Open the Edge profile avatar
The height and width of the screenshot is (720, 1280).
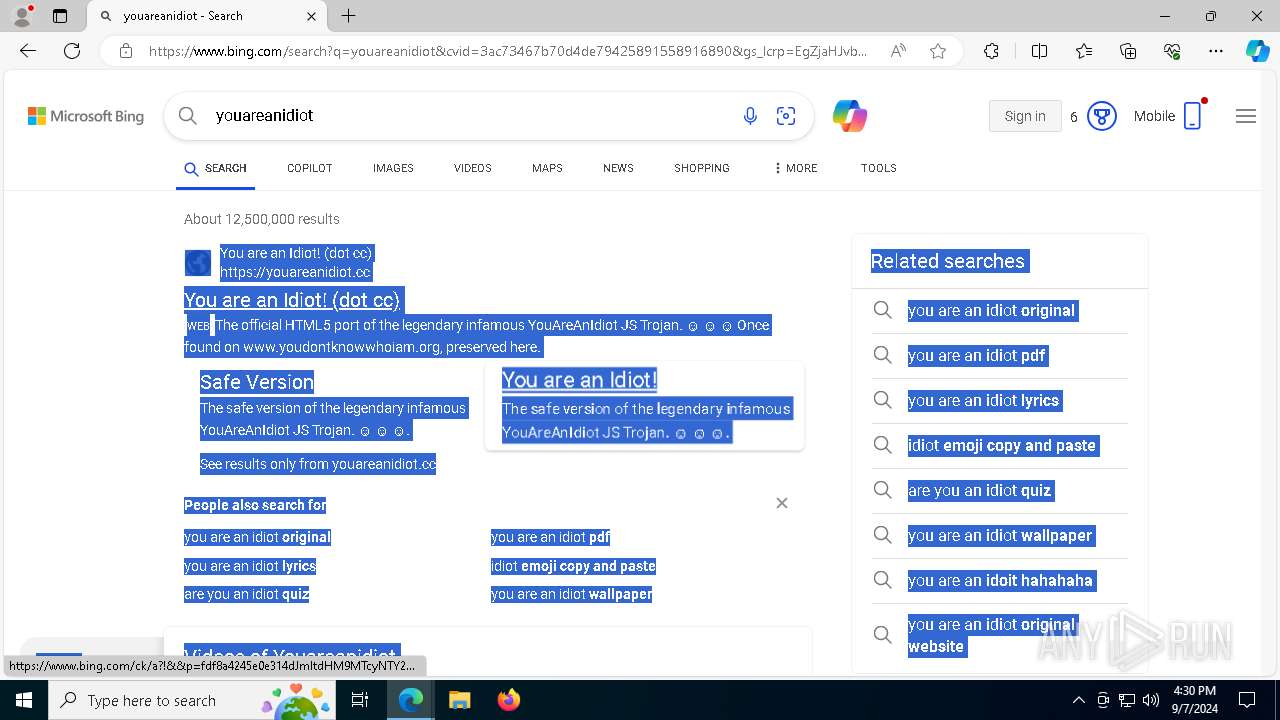click(22, 16)
